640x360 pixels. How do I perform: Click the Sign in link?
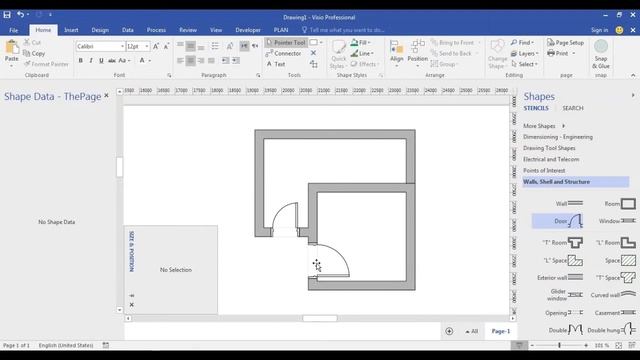tap(599, 30)
